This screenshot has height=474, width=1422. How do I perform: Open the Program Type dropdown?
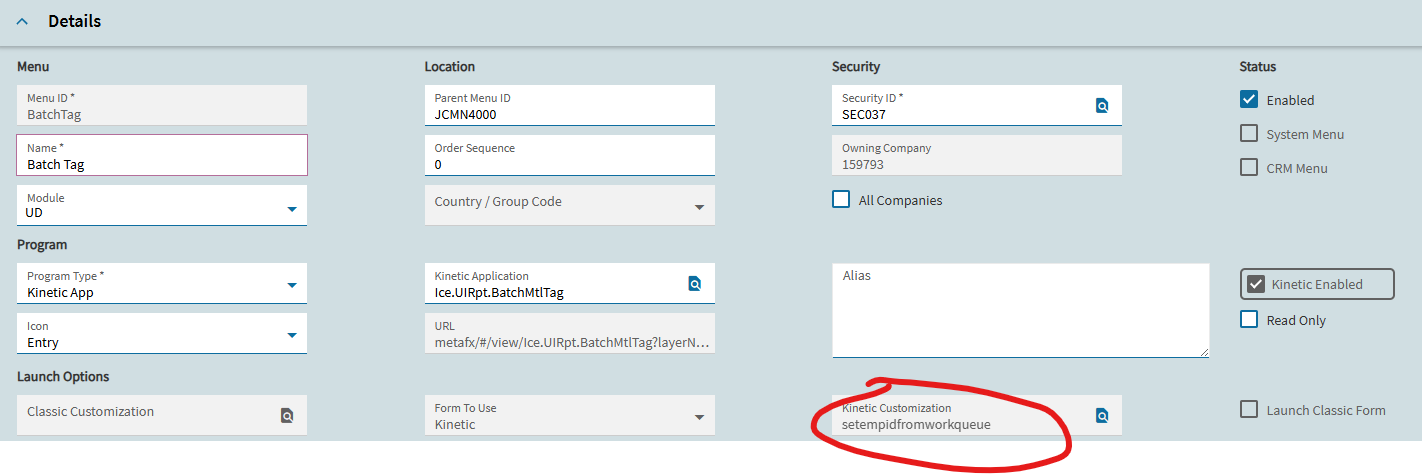point(292,285)
